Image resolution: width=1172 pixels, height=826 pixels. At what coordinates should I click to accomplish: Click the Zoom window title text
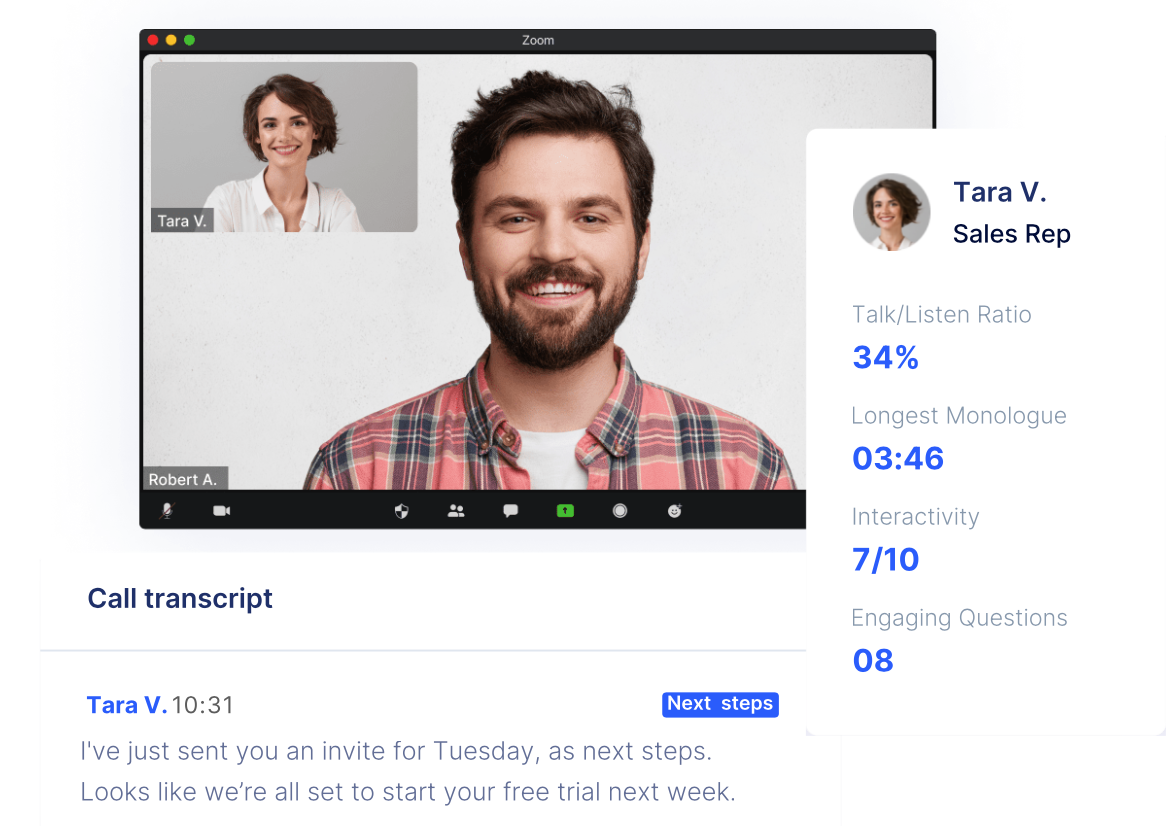[538, 40]
